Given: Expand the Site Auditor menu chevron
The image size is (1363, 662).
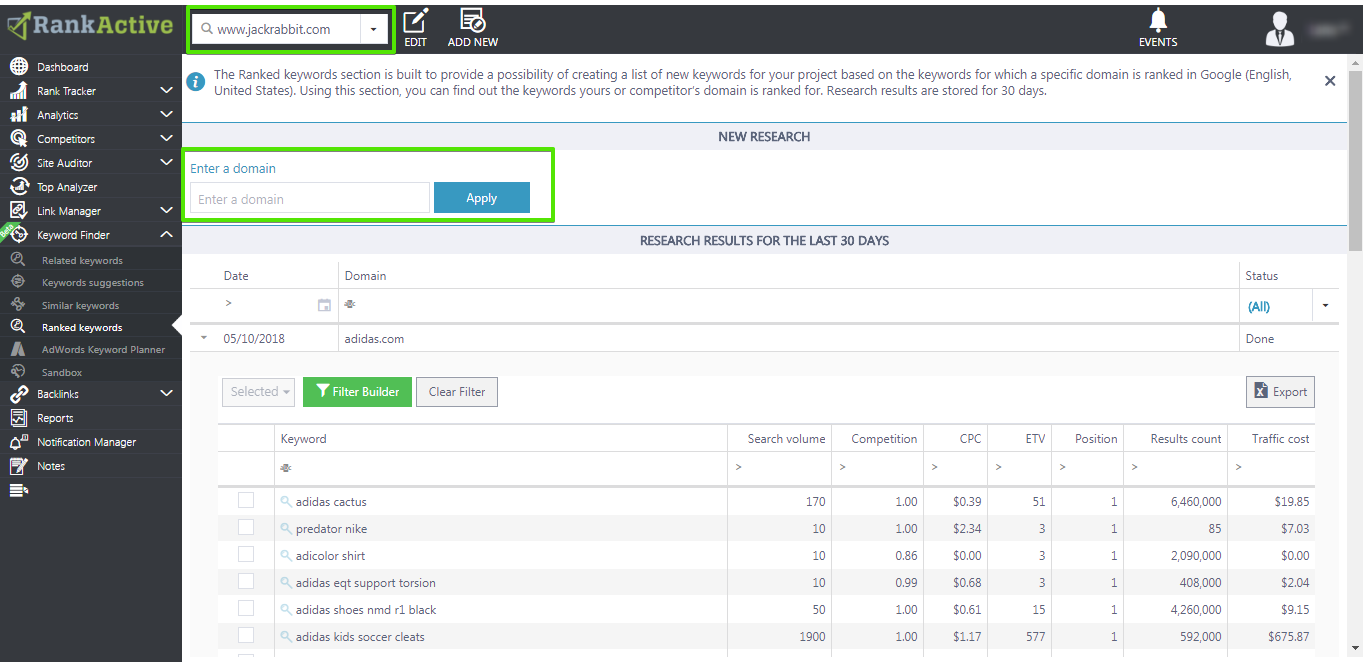Looking at the screenshot, I should 166,163.
